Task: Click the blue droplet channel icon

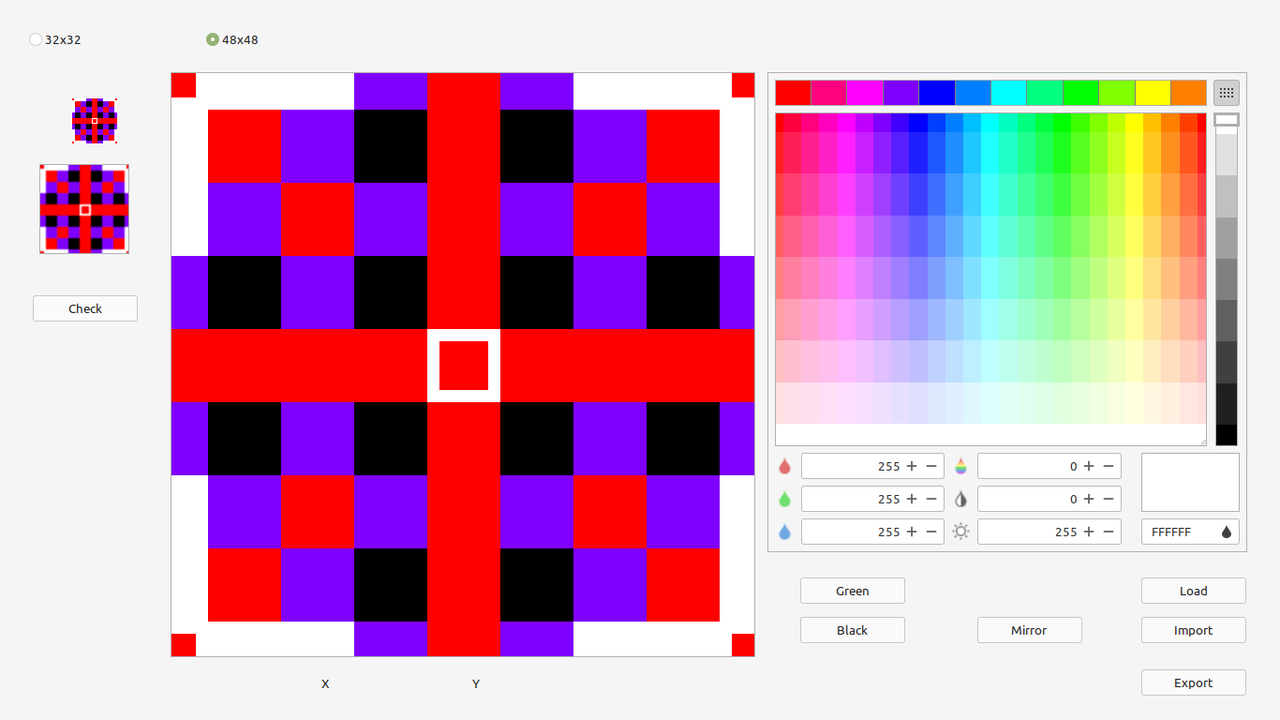Action: pyautogui.click(x=784, y=532)
